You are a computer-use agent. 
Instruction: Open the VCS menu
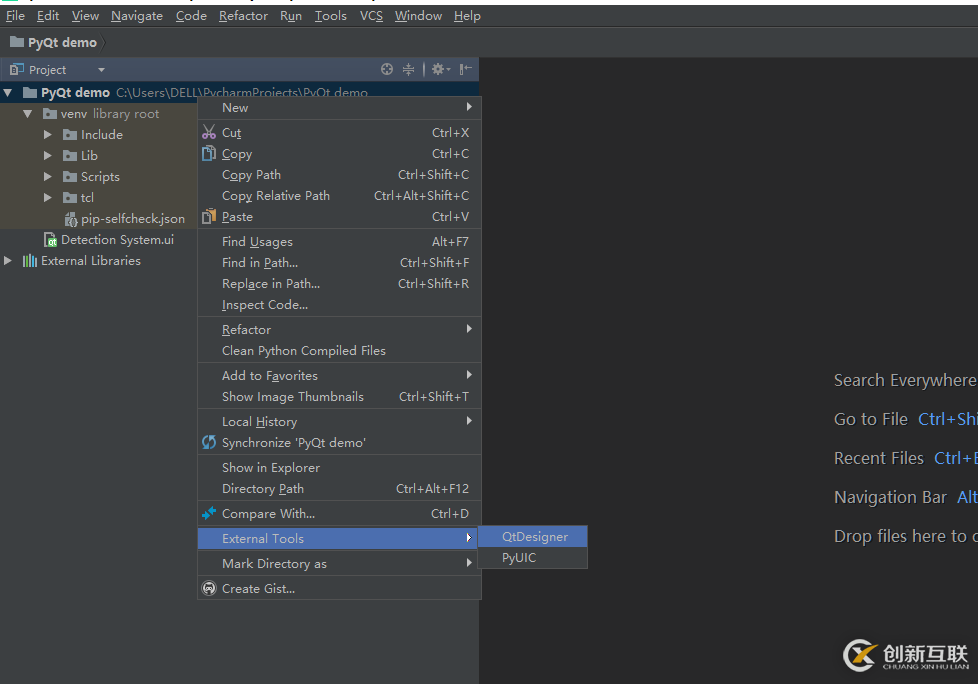[371, 16]
